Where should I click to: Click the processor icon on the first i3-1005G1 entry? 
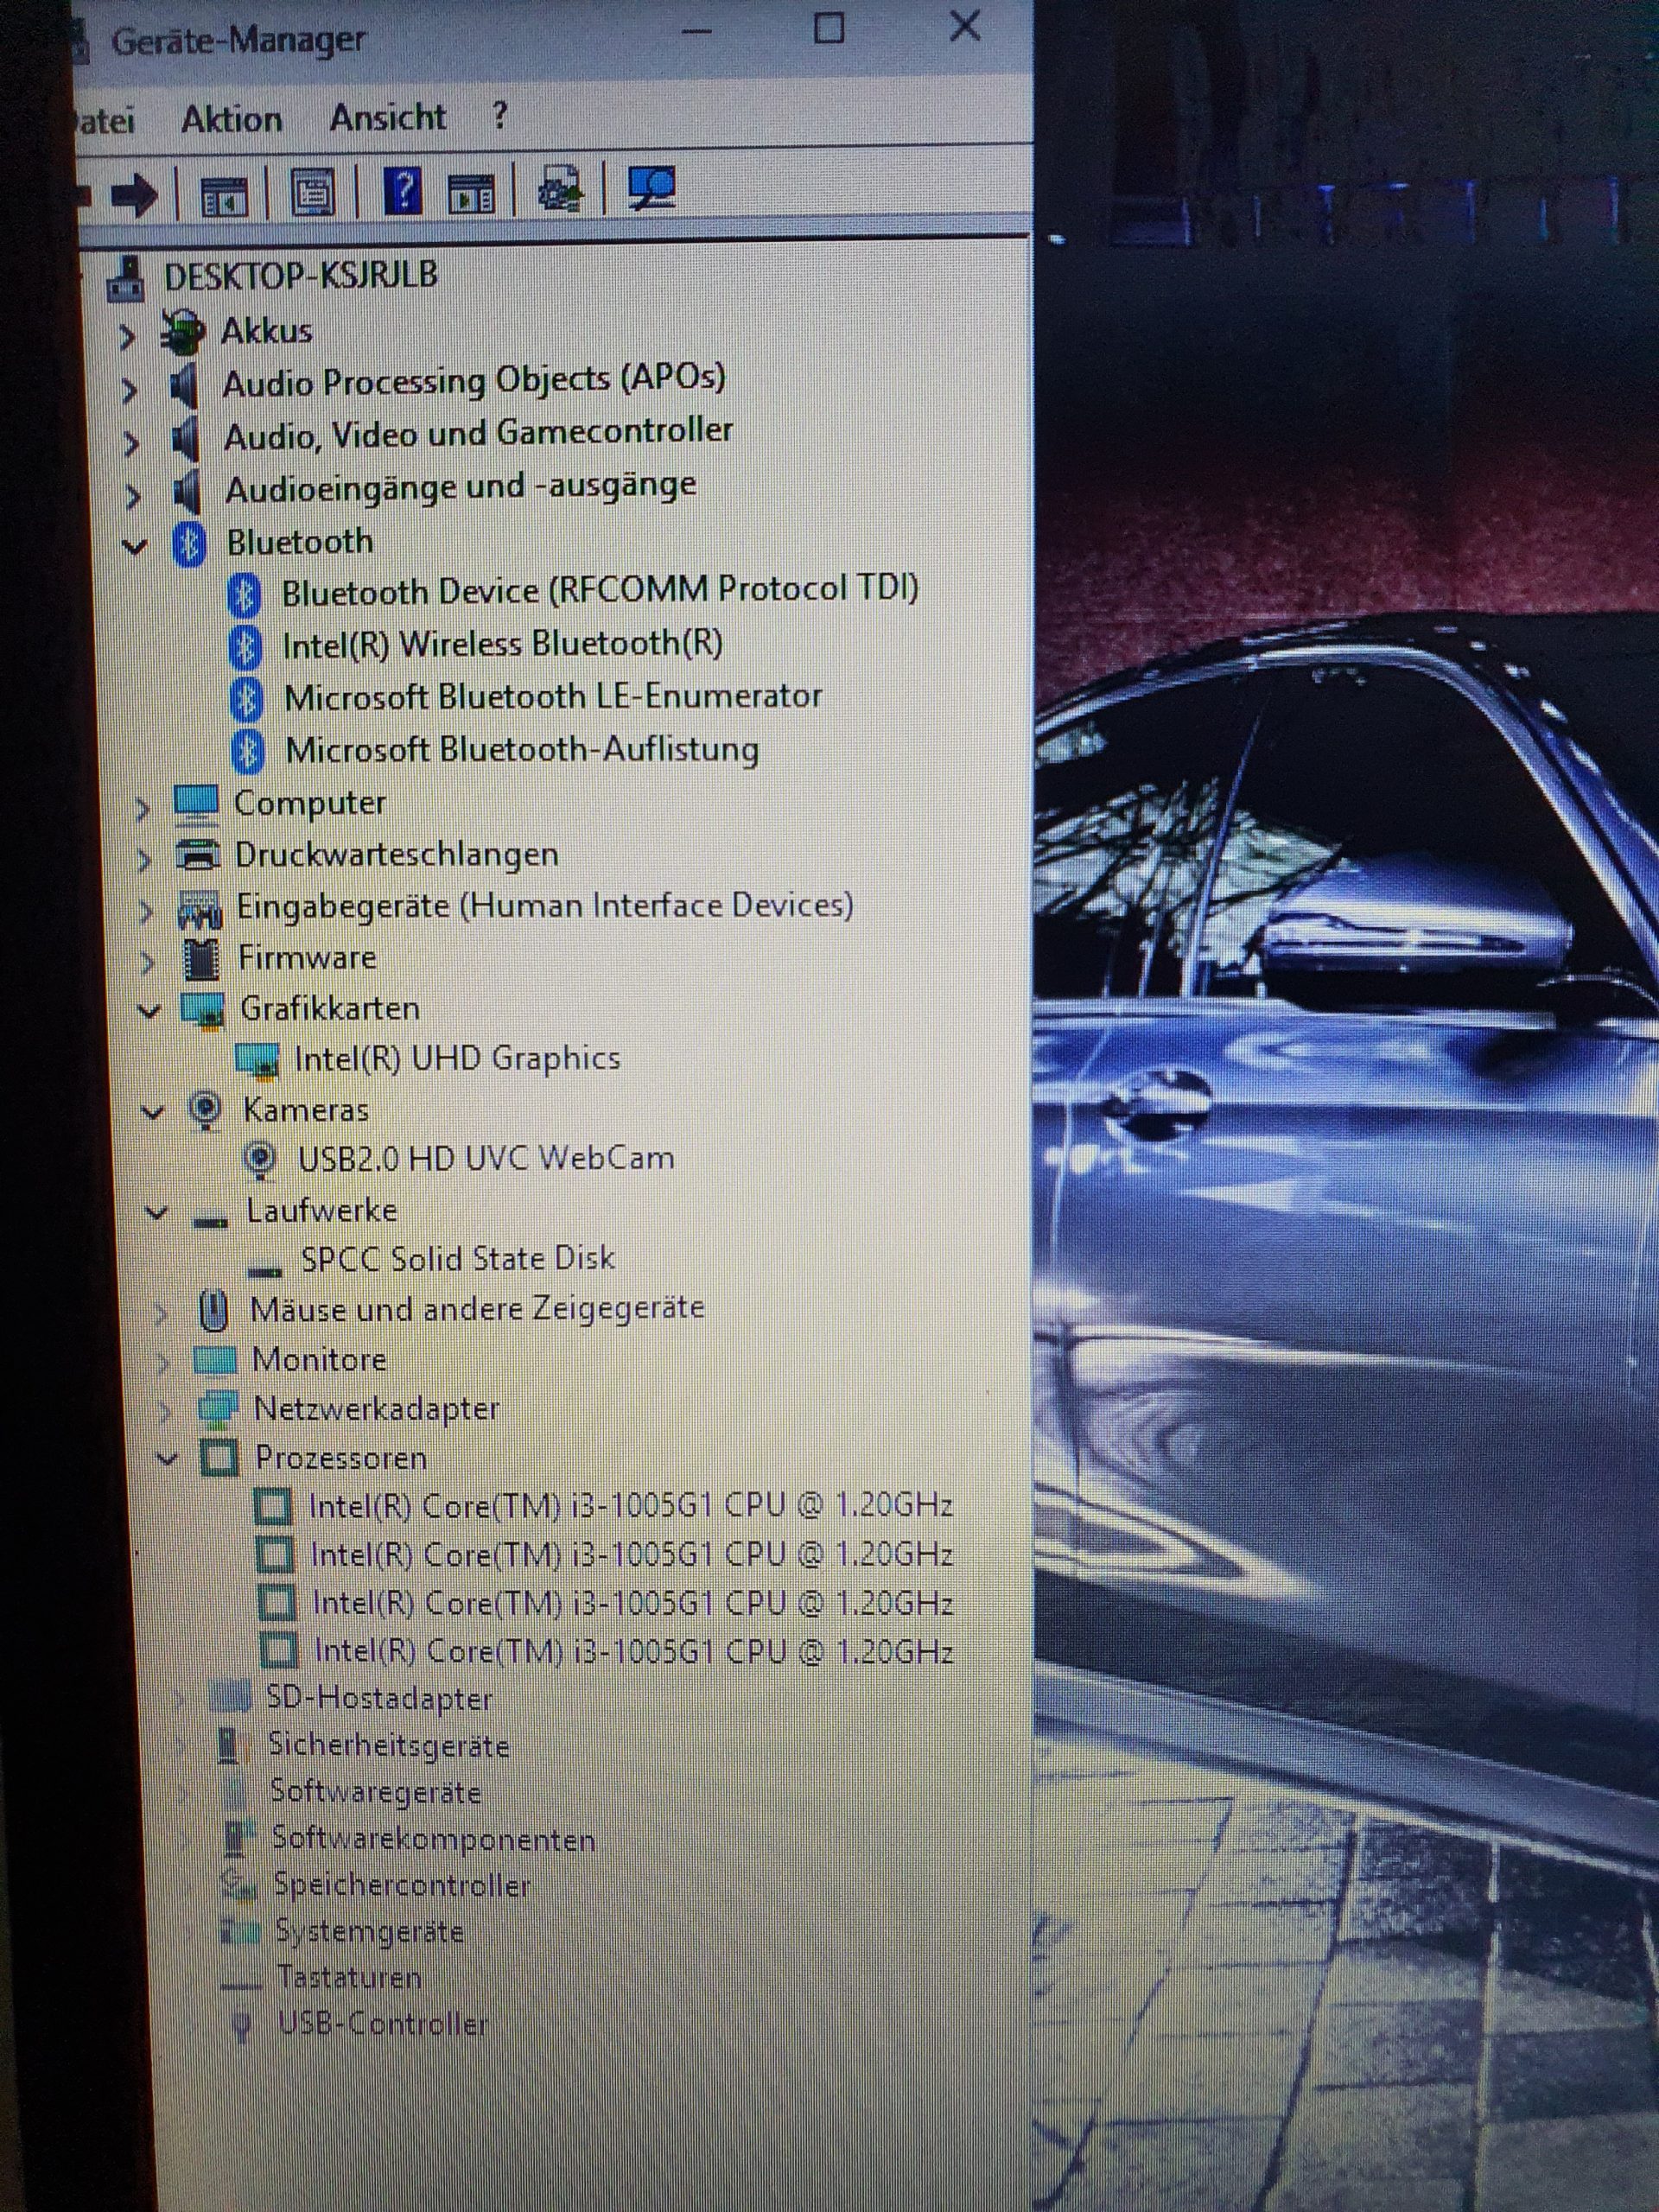coord(271,1504)
